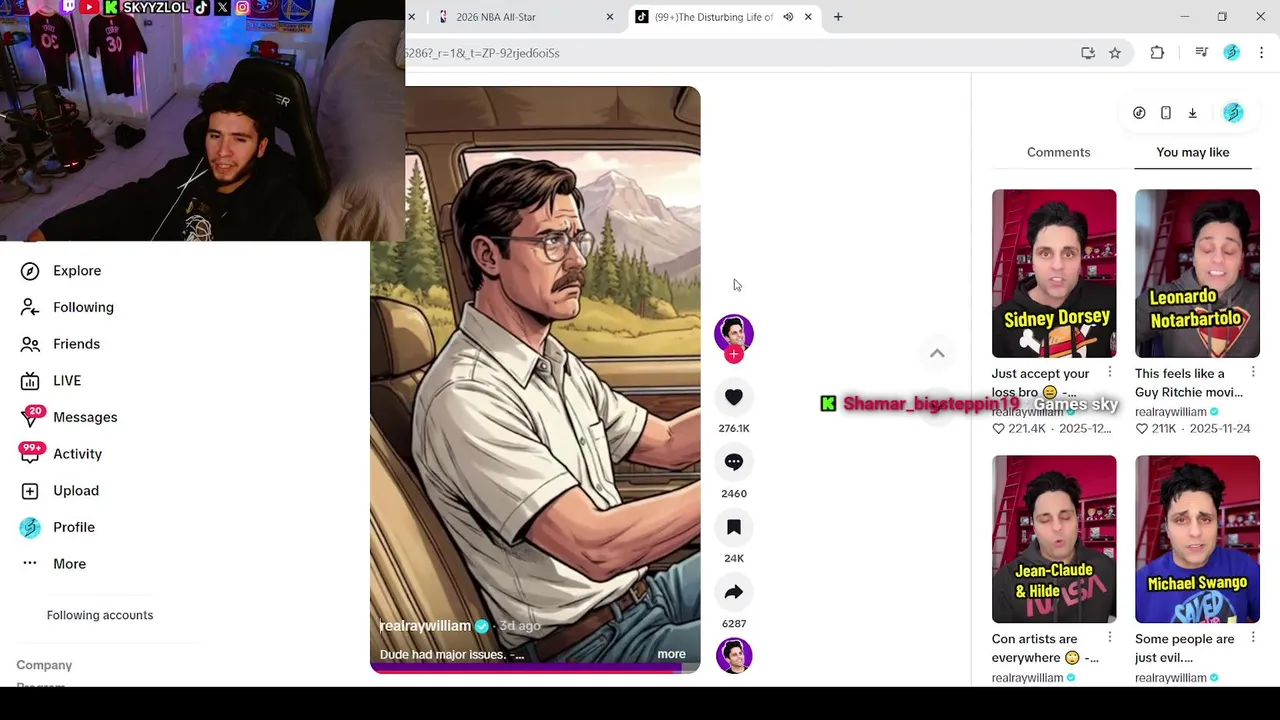Click the Company footer heading
The height and width of the screenshot is (720, 1280).
click(x=44, y=665)
